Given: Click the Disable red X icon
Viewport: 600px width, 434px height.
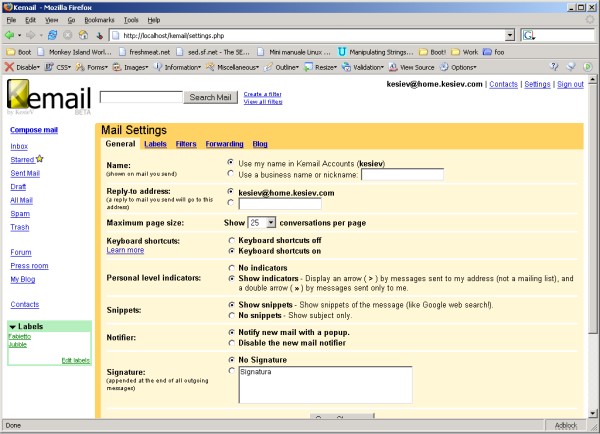Looking at the screenshot, I should [x=9, y=67].
